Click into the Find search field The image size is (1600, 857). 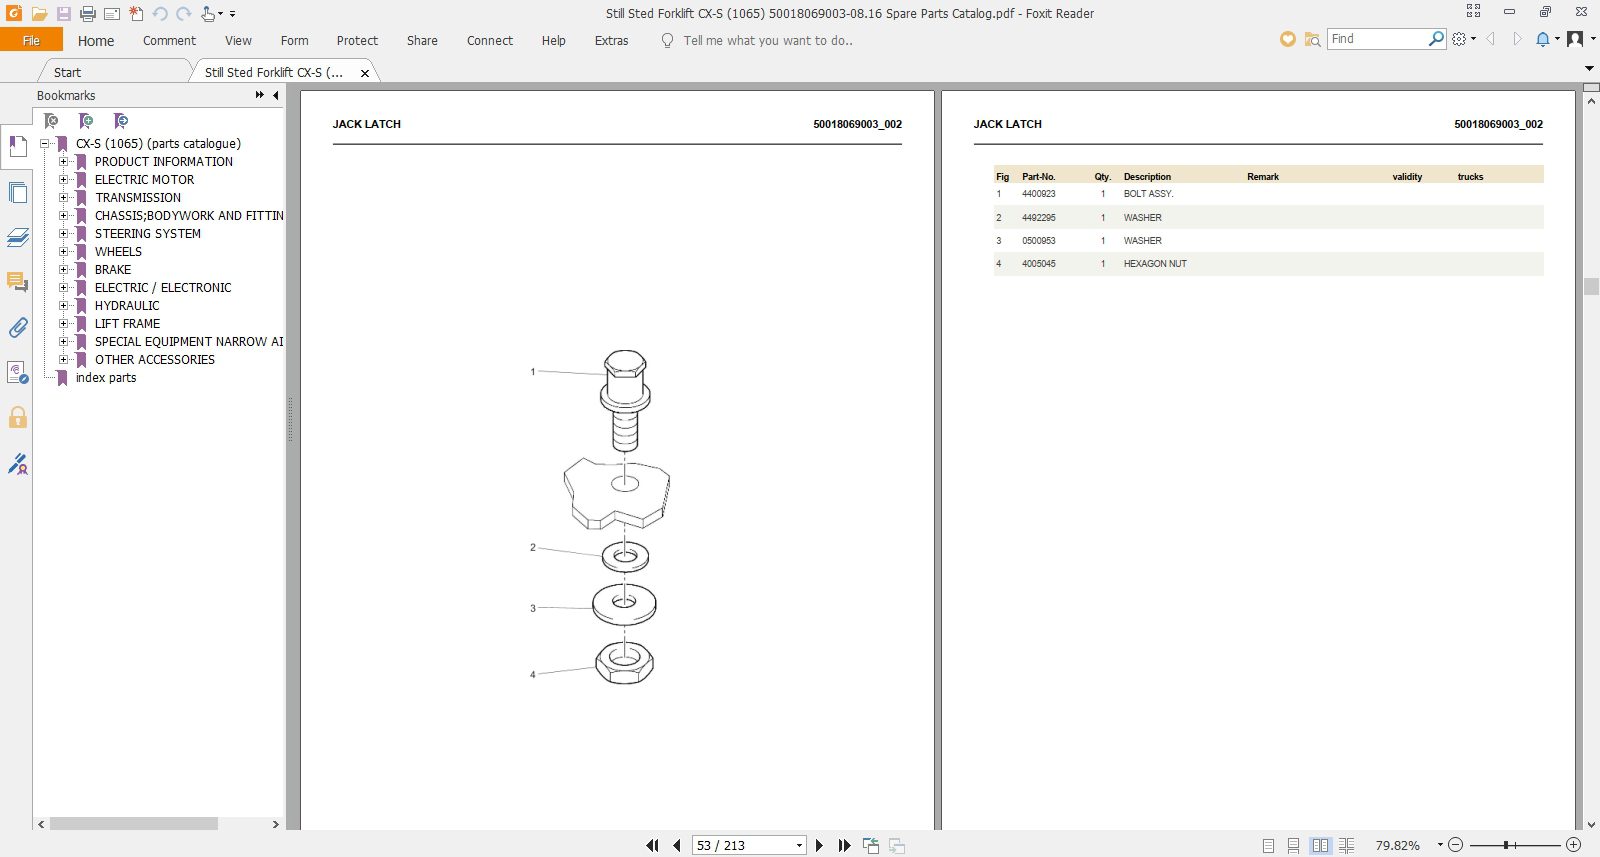click(x=1377, y=39)
